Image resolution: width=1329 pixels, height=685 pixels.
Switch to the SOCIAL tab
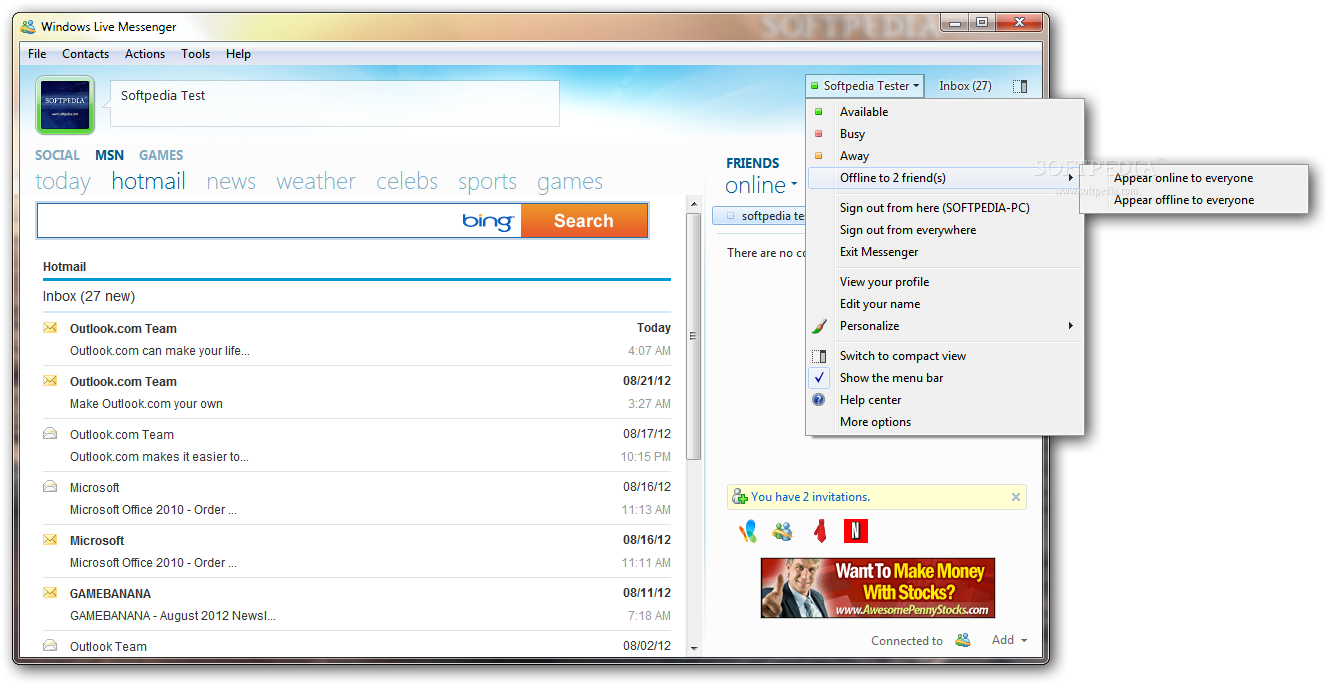coord(57,155)
